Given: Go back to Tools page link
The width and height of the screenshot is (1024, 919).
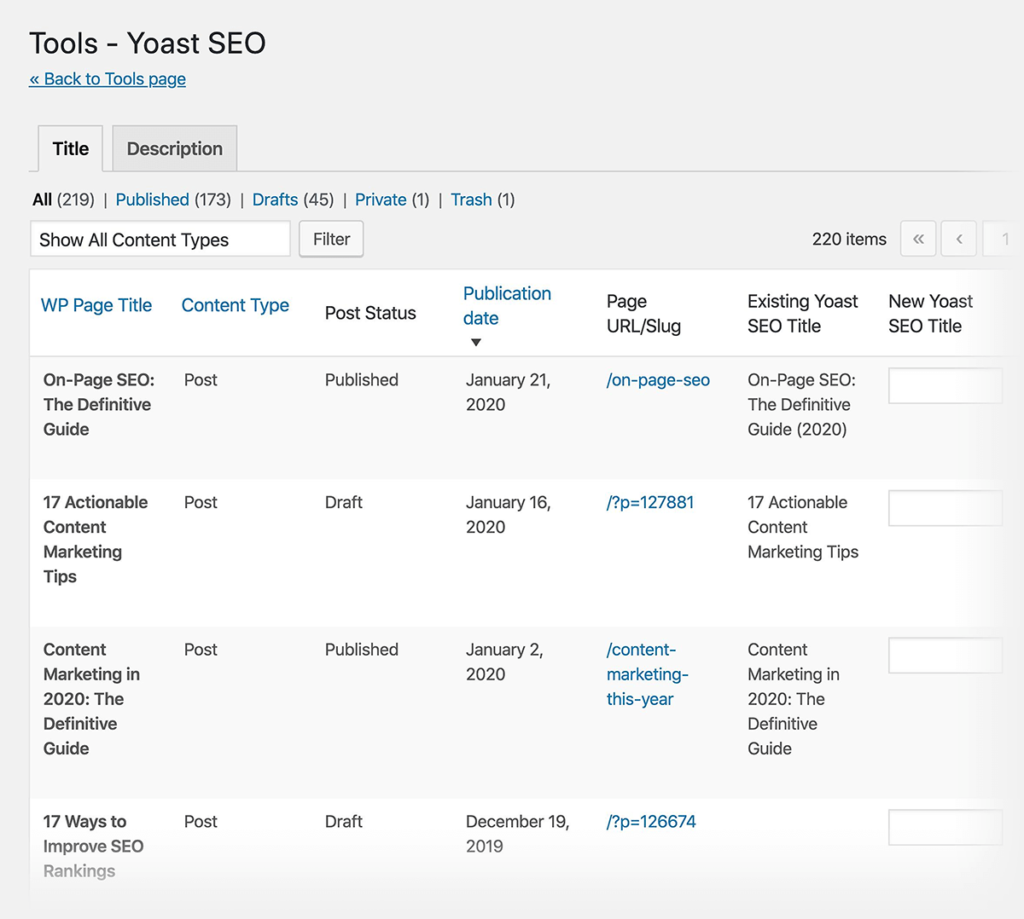Looking at the screenshot, I should pyautogui.click(x=107, y=79).
